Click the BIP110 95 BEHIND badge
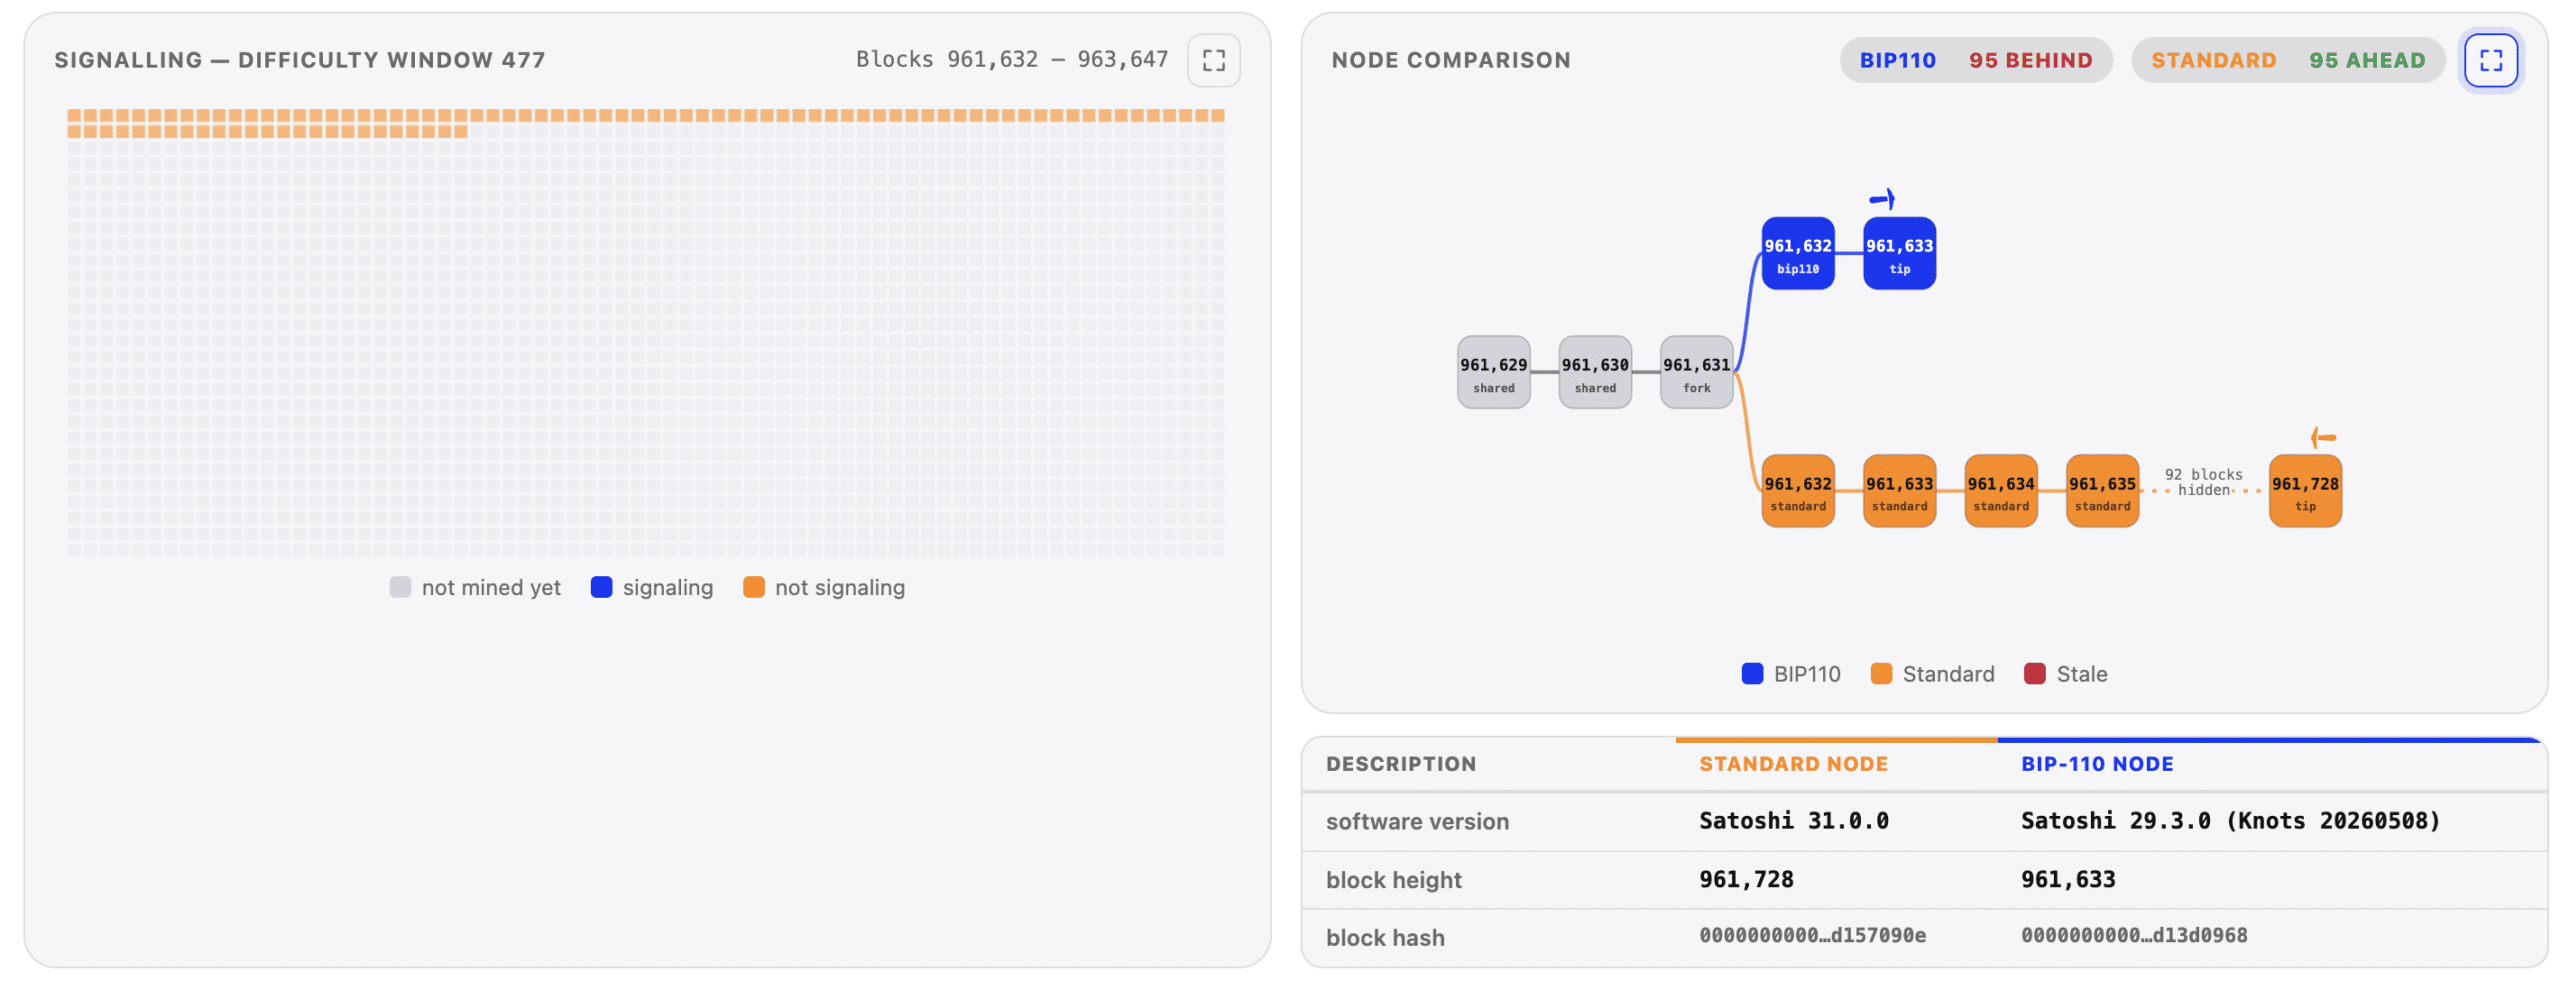 click(x=1975, y=60)
